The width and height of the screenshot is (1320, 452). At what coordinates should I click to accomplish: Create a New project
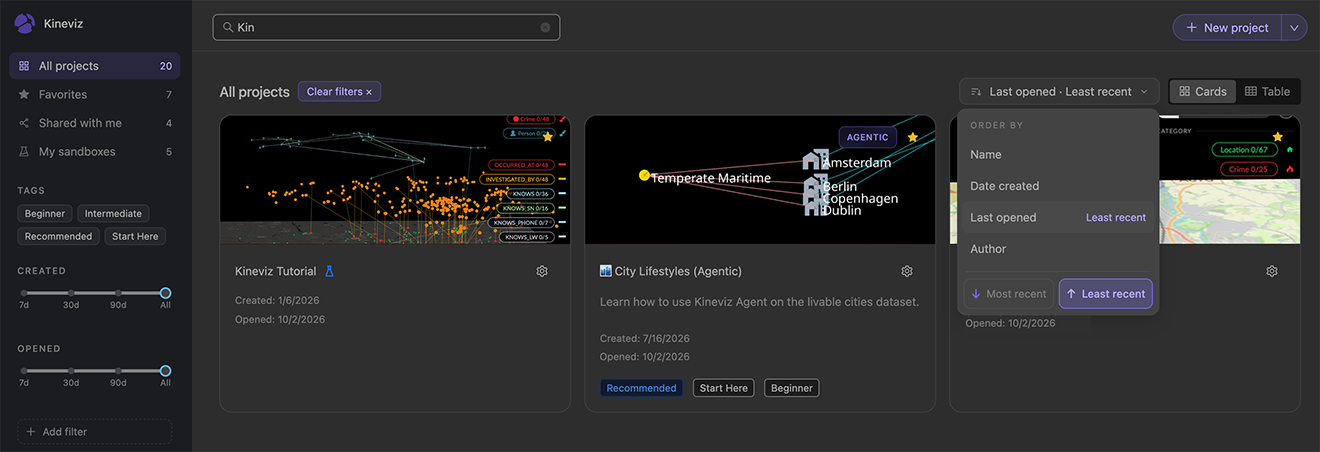1227,28
